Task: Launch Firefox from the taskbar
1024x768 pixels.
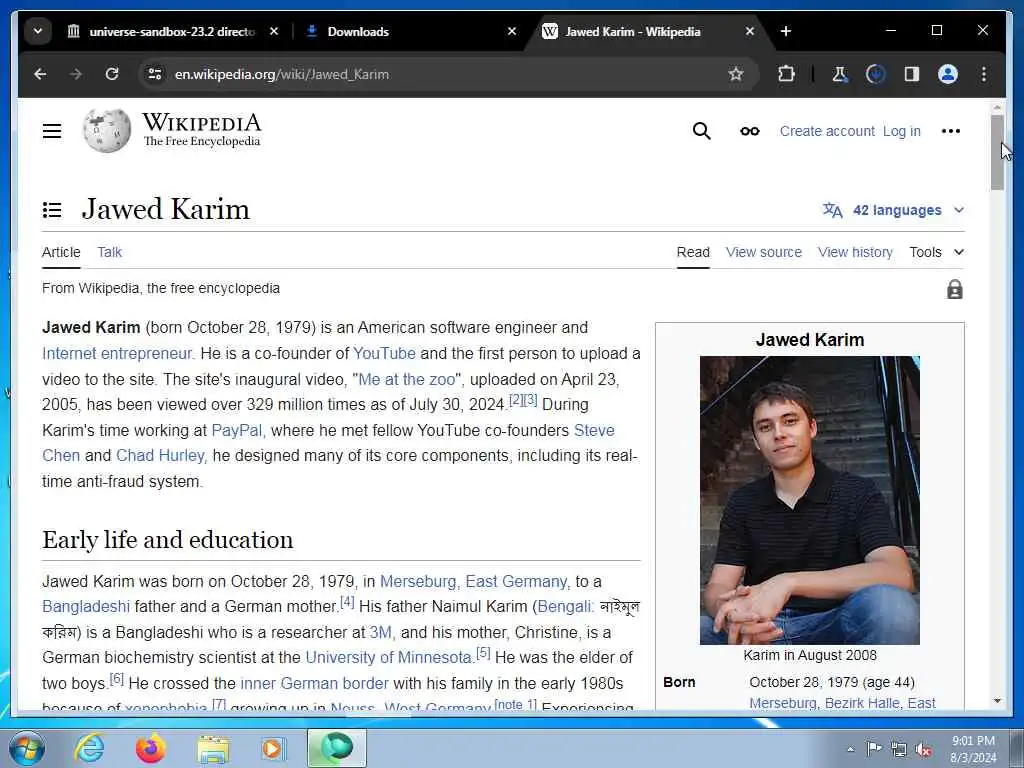Action: pos(150,748)
